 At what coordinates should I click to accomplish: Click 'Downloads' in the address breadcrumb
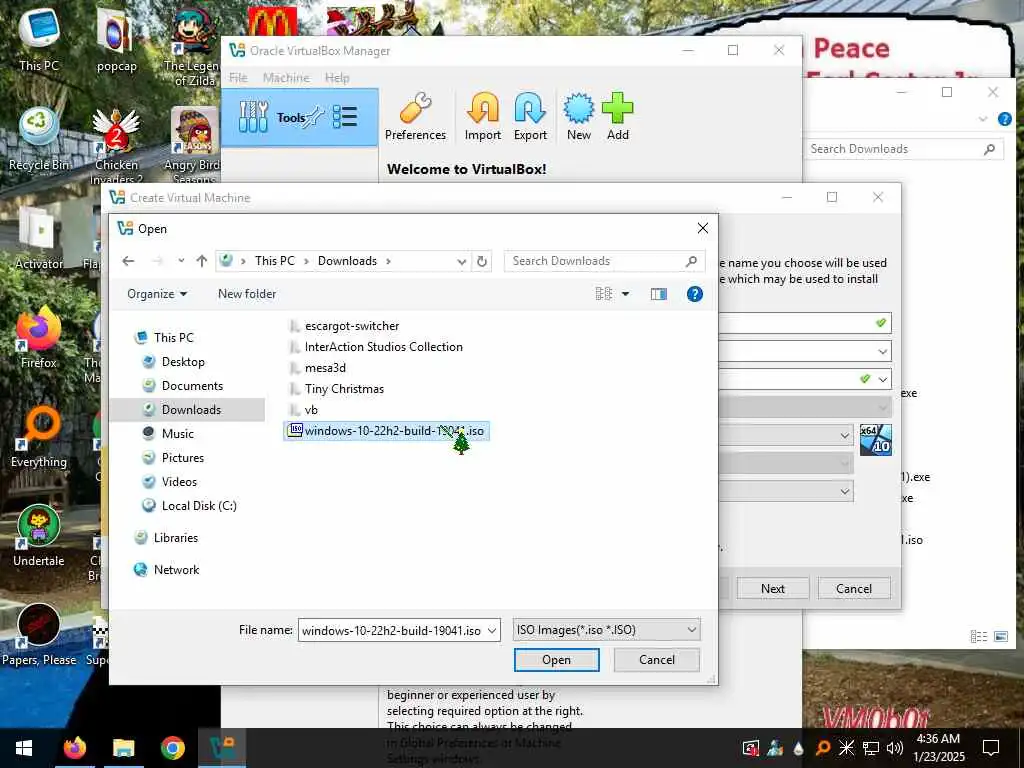point(347,261)
